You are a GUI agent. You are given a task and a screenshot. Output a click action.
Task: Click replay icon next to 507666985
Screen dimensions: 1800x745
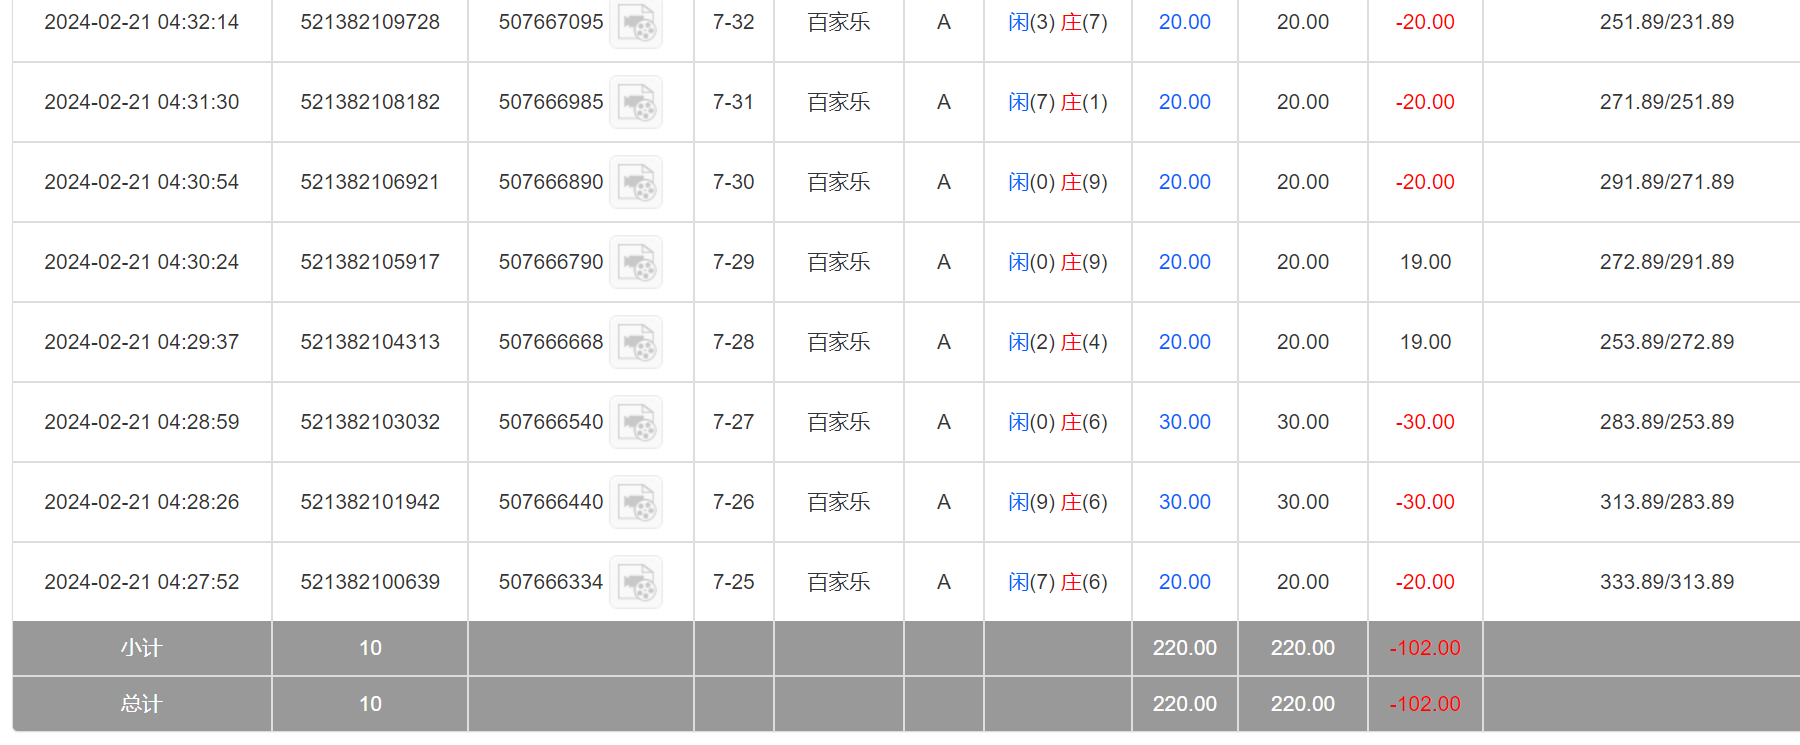636,102
